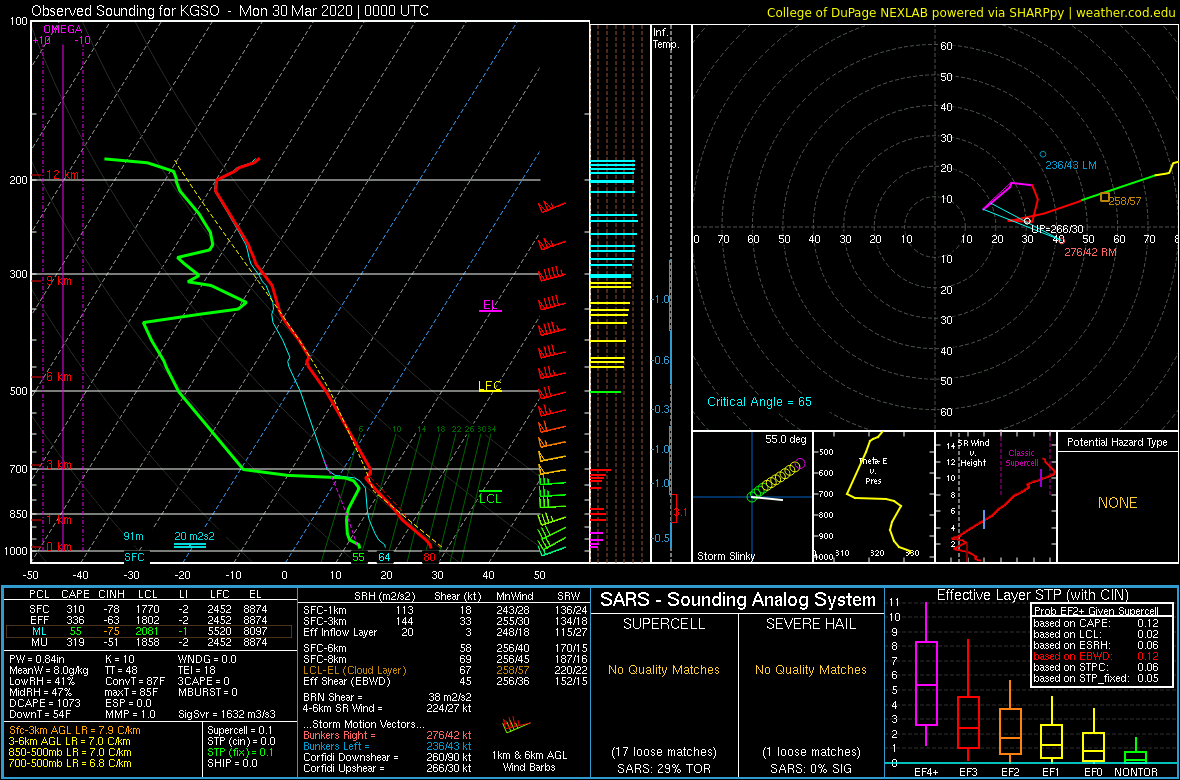This screenshot has height=780, width=1180.
Task: Click the Inf. Temp. column heading
Action: click(x=667, y=38)
